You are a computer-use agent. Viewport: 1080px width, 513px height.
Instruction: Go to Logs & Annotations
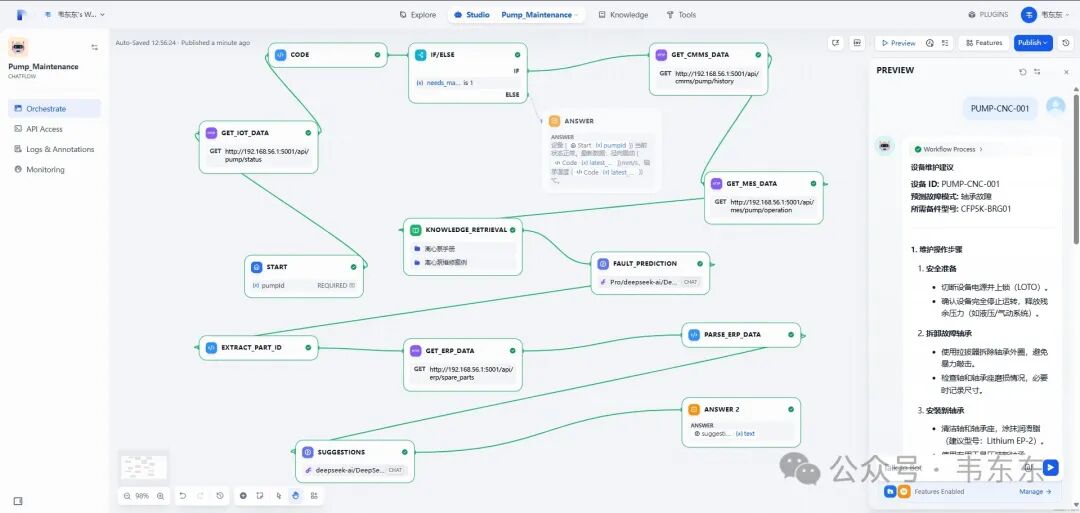click(x=54, y=149)
